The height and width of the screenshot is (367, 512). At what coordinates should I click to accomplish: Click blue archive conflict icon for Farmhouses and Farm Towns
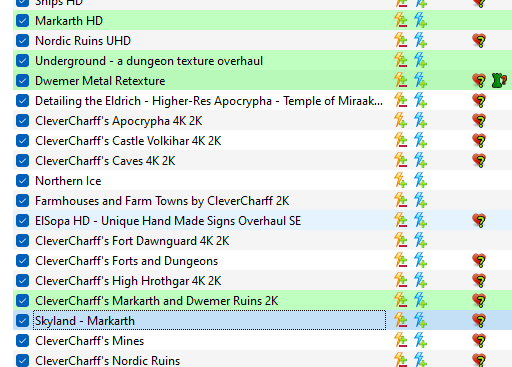click(x=420, y=200)
